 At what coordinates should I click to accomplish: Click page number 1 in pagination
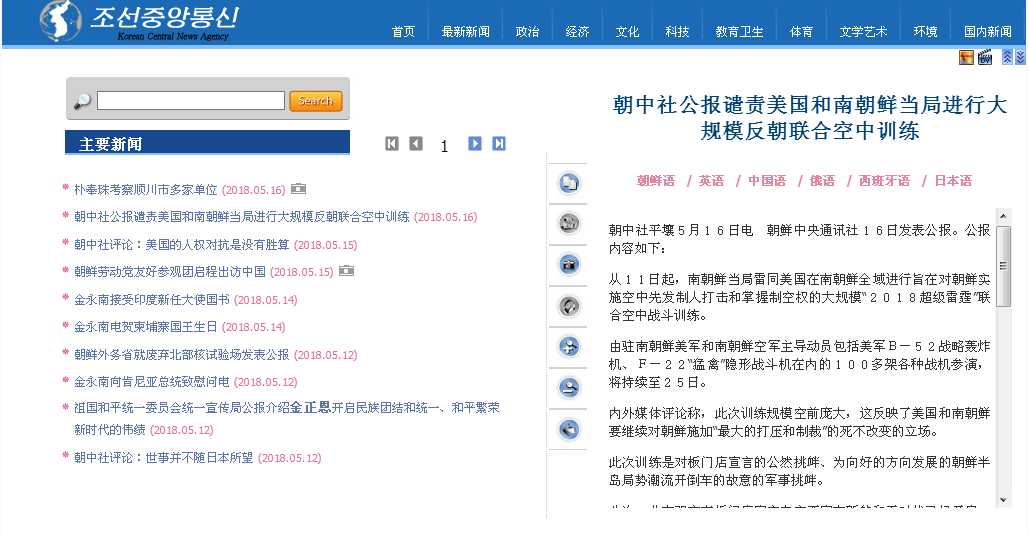tap(445, 146)
